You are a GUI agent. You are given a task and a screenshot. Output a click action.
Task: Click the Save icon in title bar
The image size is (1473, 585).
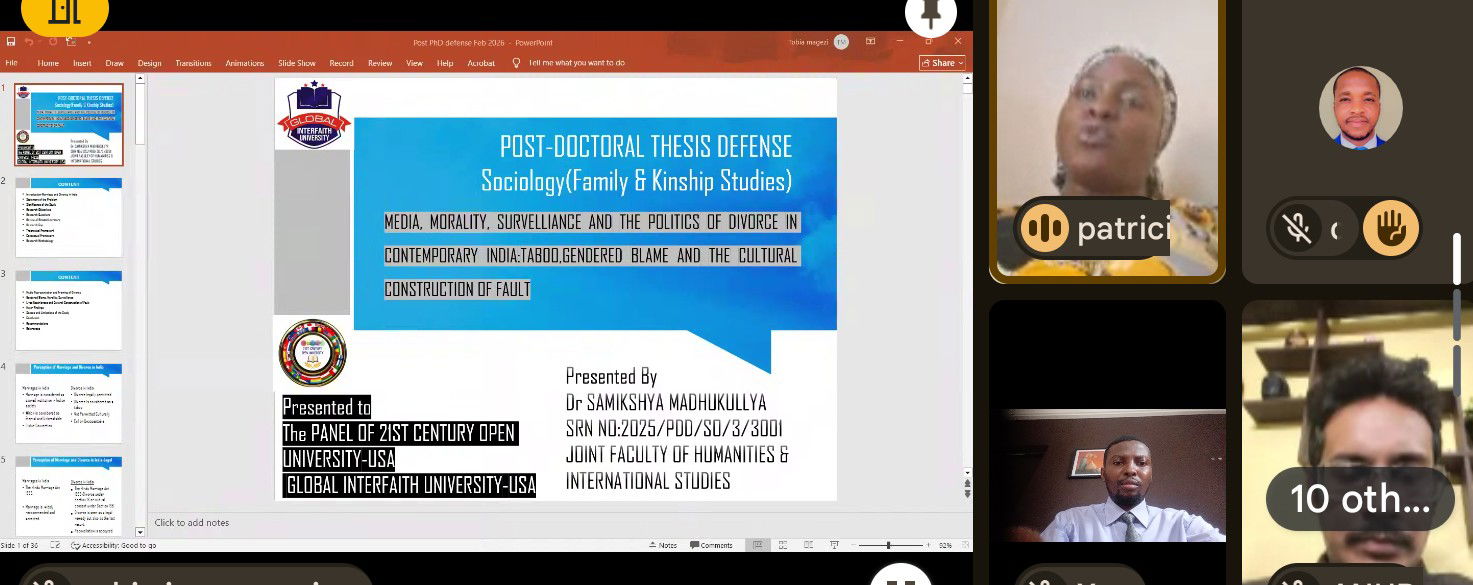tap(11, 42)
